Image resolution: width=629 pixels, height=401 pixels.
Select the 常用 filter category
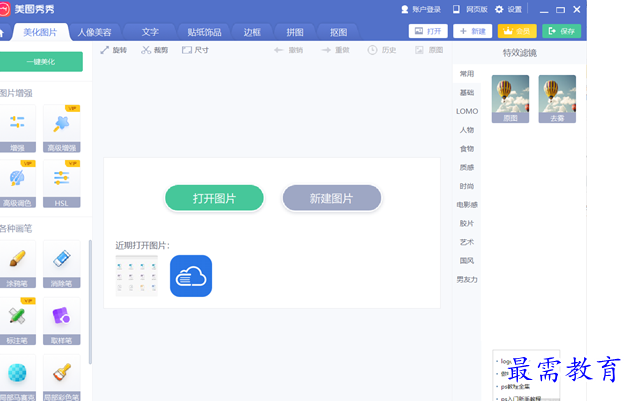point(467,74)
